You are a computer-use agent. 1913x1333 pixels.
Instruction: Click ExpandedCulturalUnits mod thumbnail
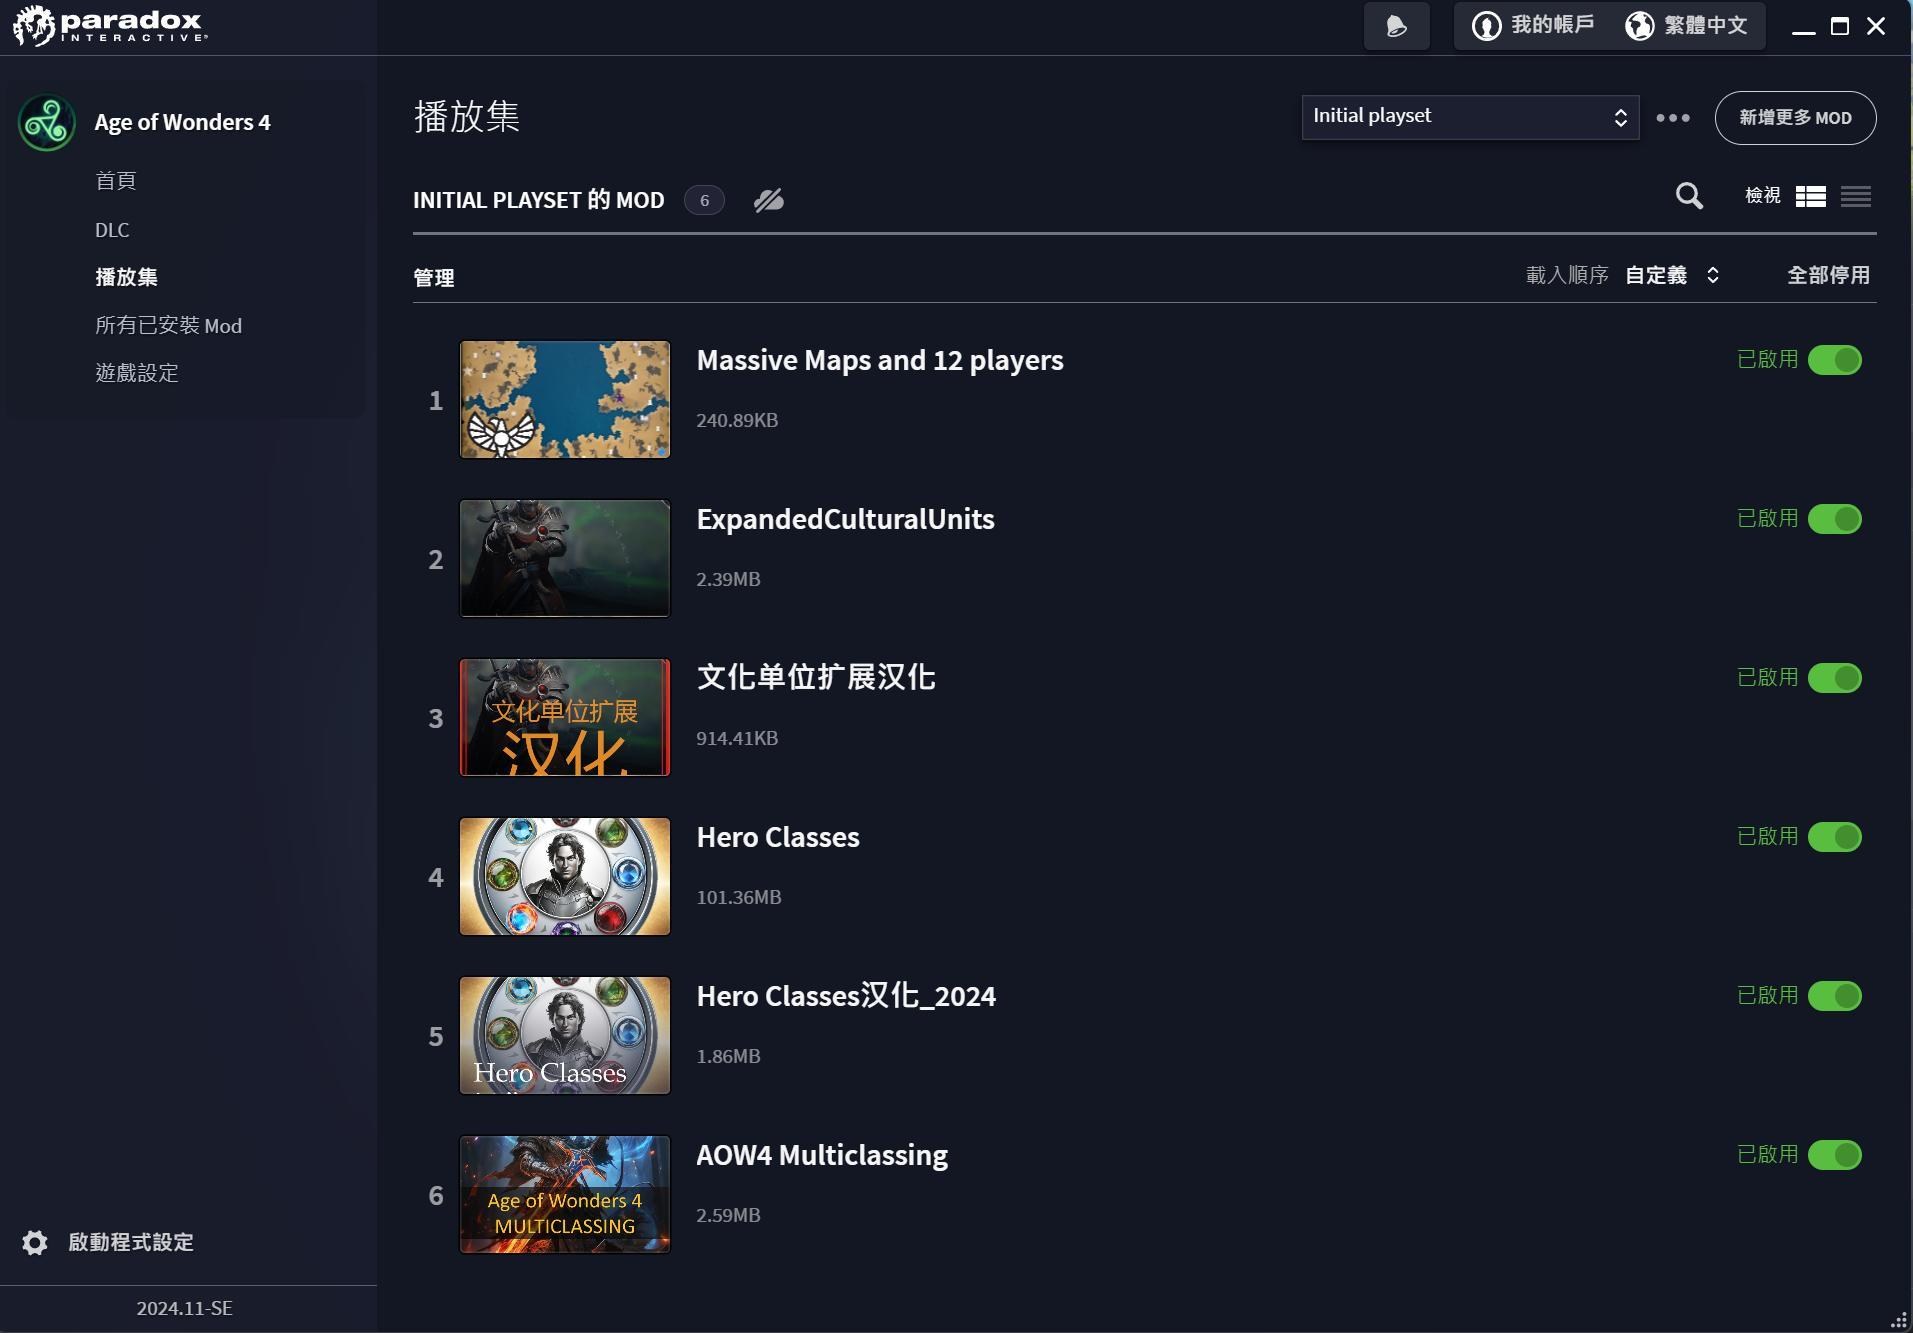pos(565,559)
